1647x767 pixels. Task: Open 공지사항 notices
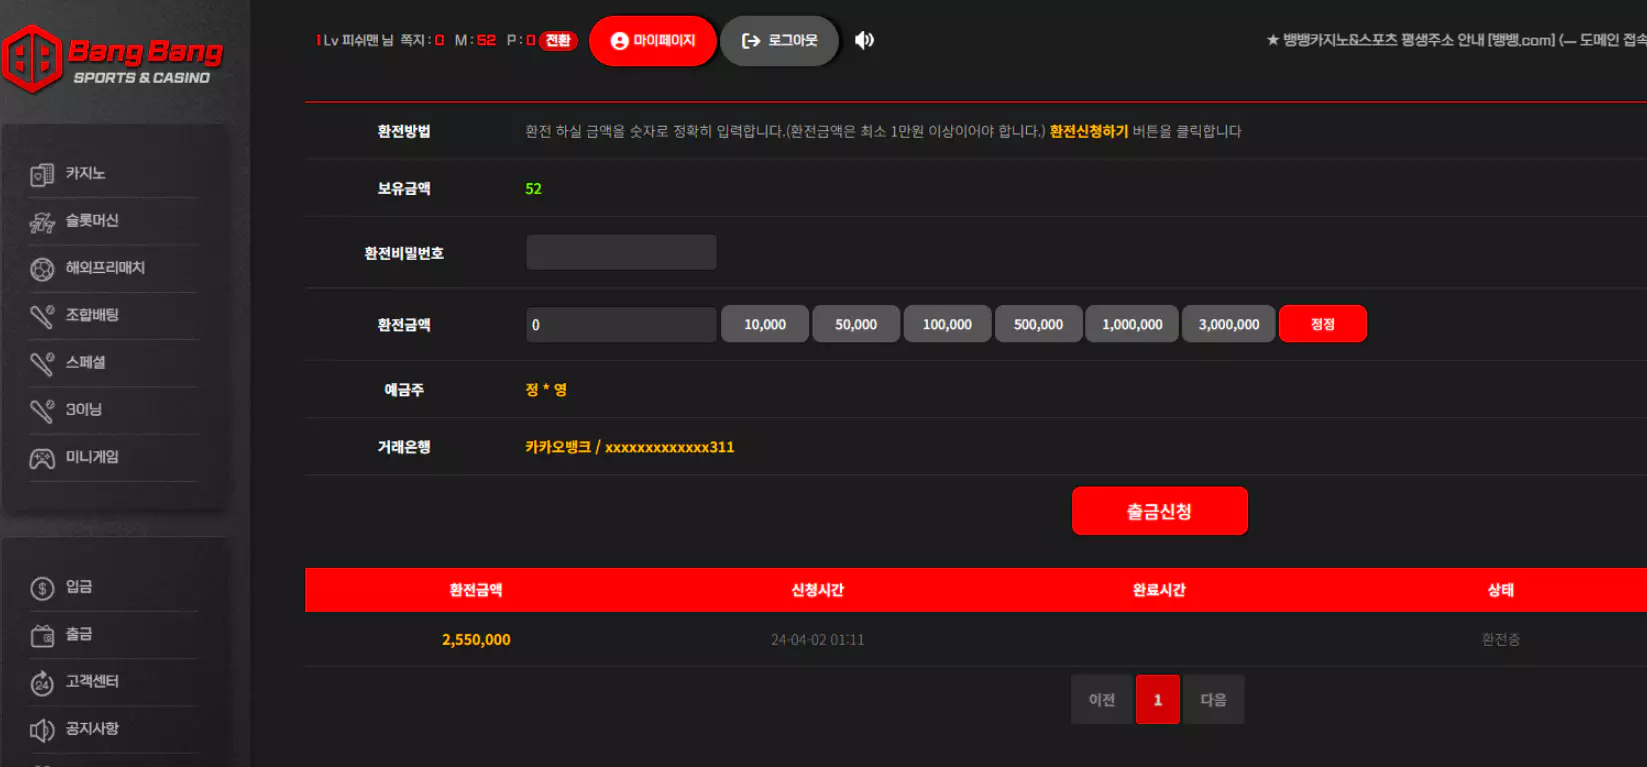point(92,728)
